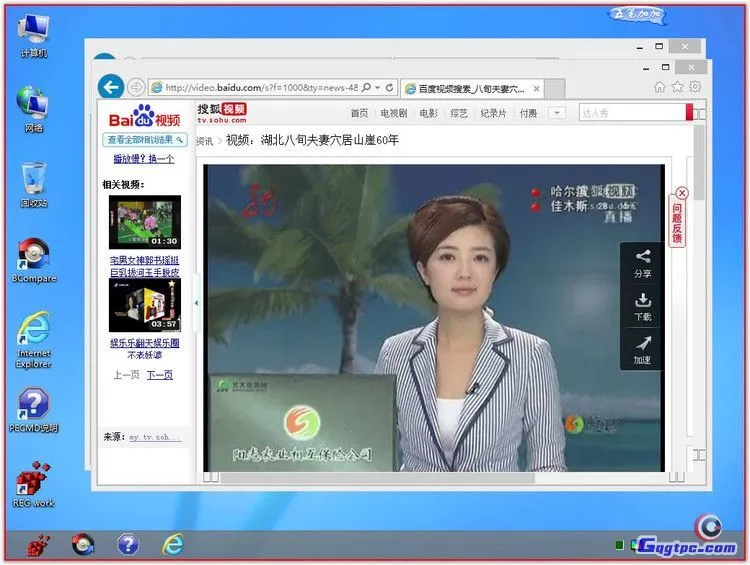Open the 电视剧 menu item
Image resolution: width=750 pixels, height=565 pixels.
(394, 113)
